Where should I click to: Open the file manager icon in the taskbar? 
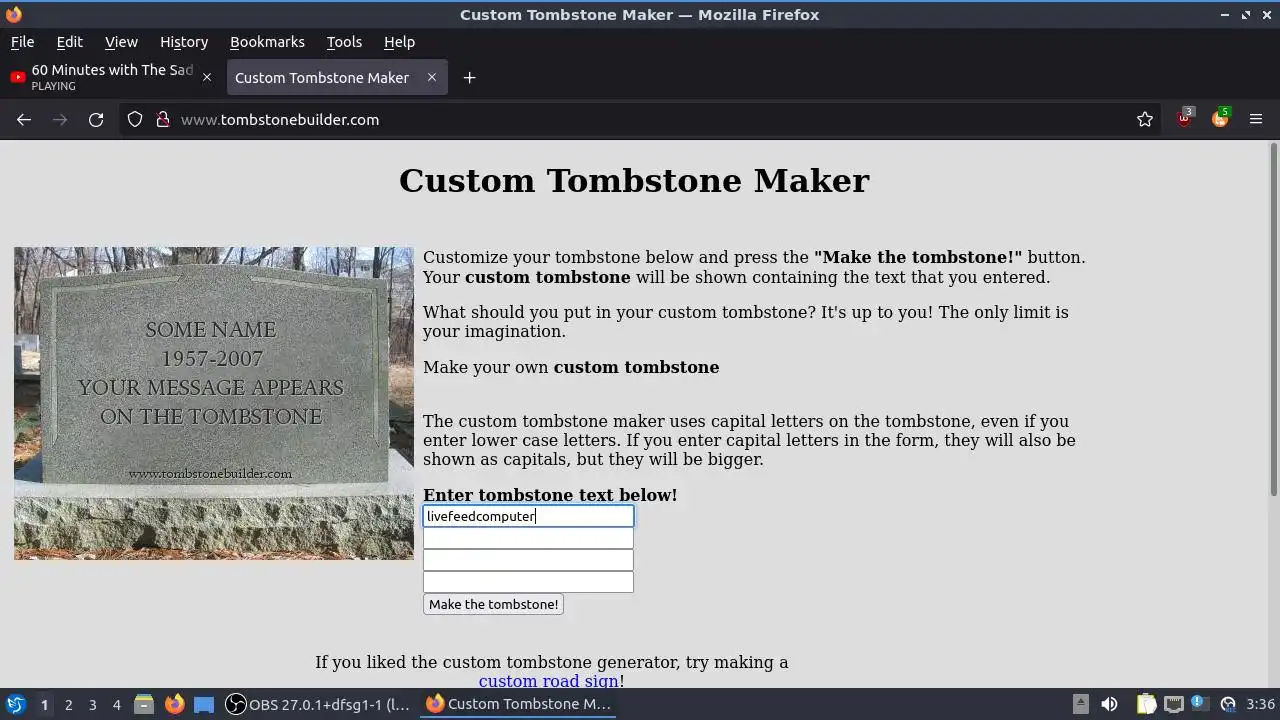click(x=143, y=704)
